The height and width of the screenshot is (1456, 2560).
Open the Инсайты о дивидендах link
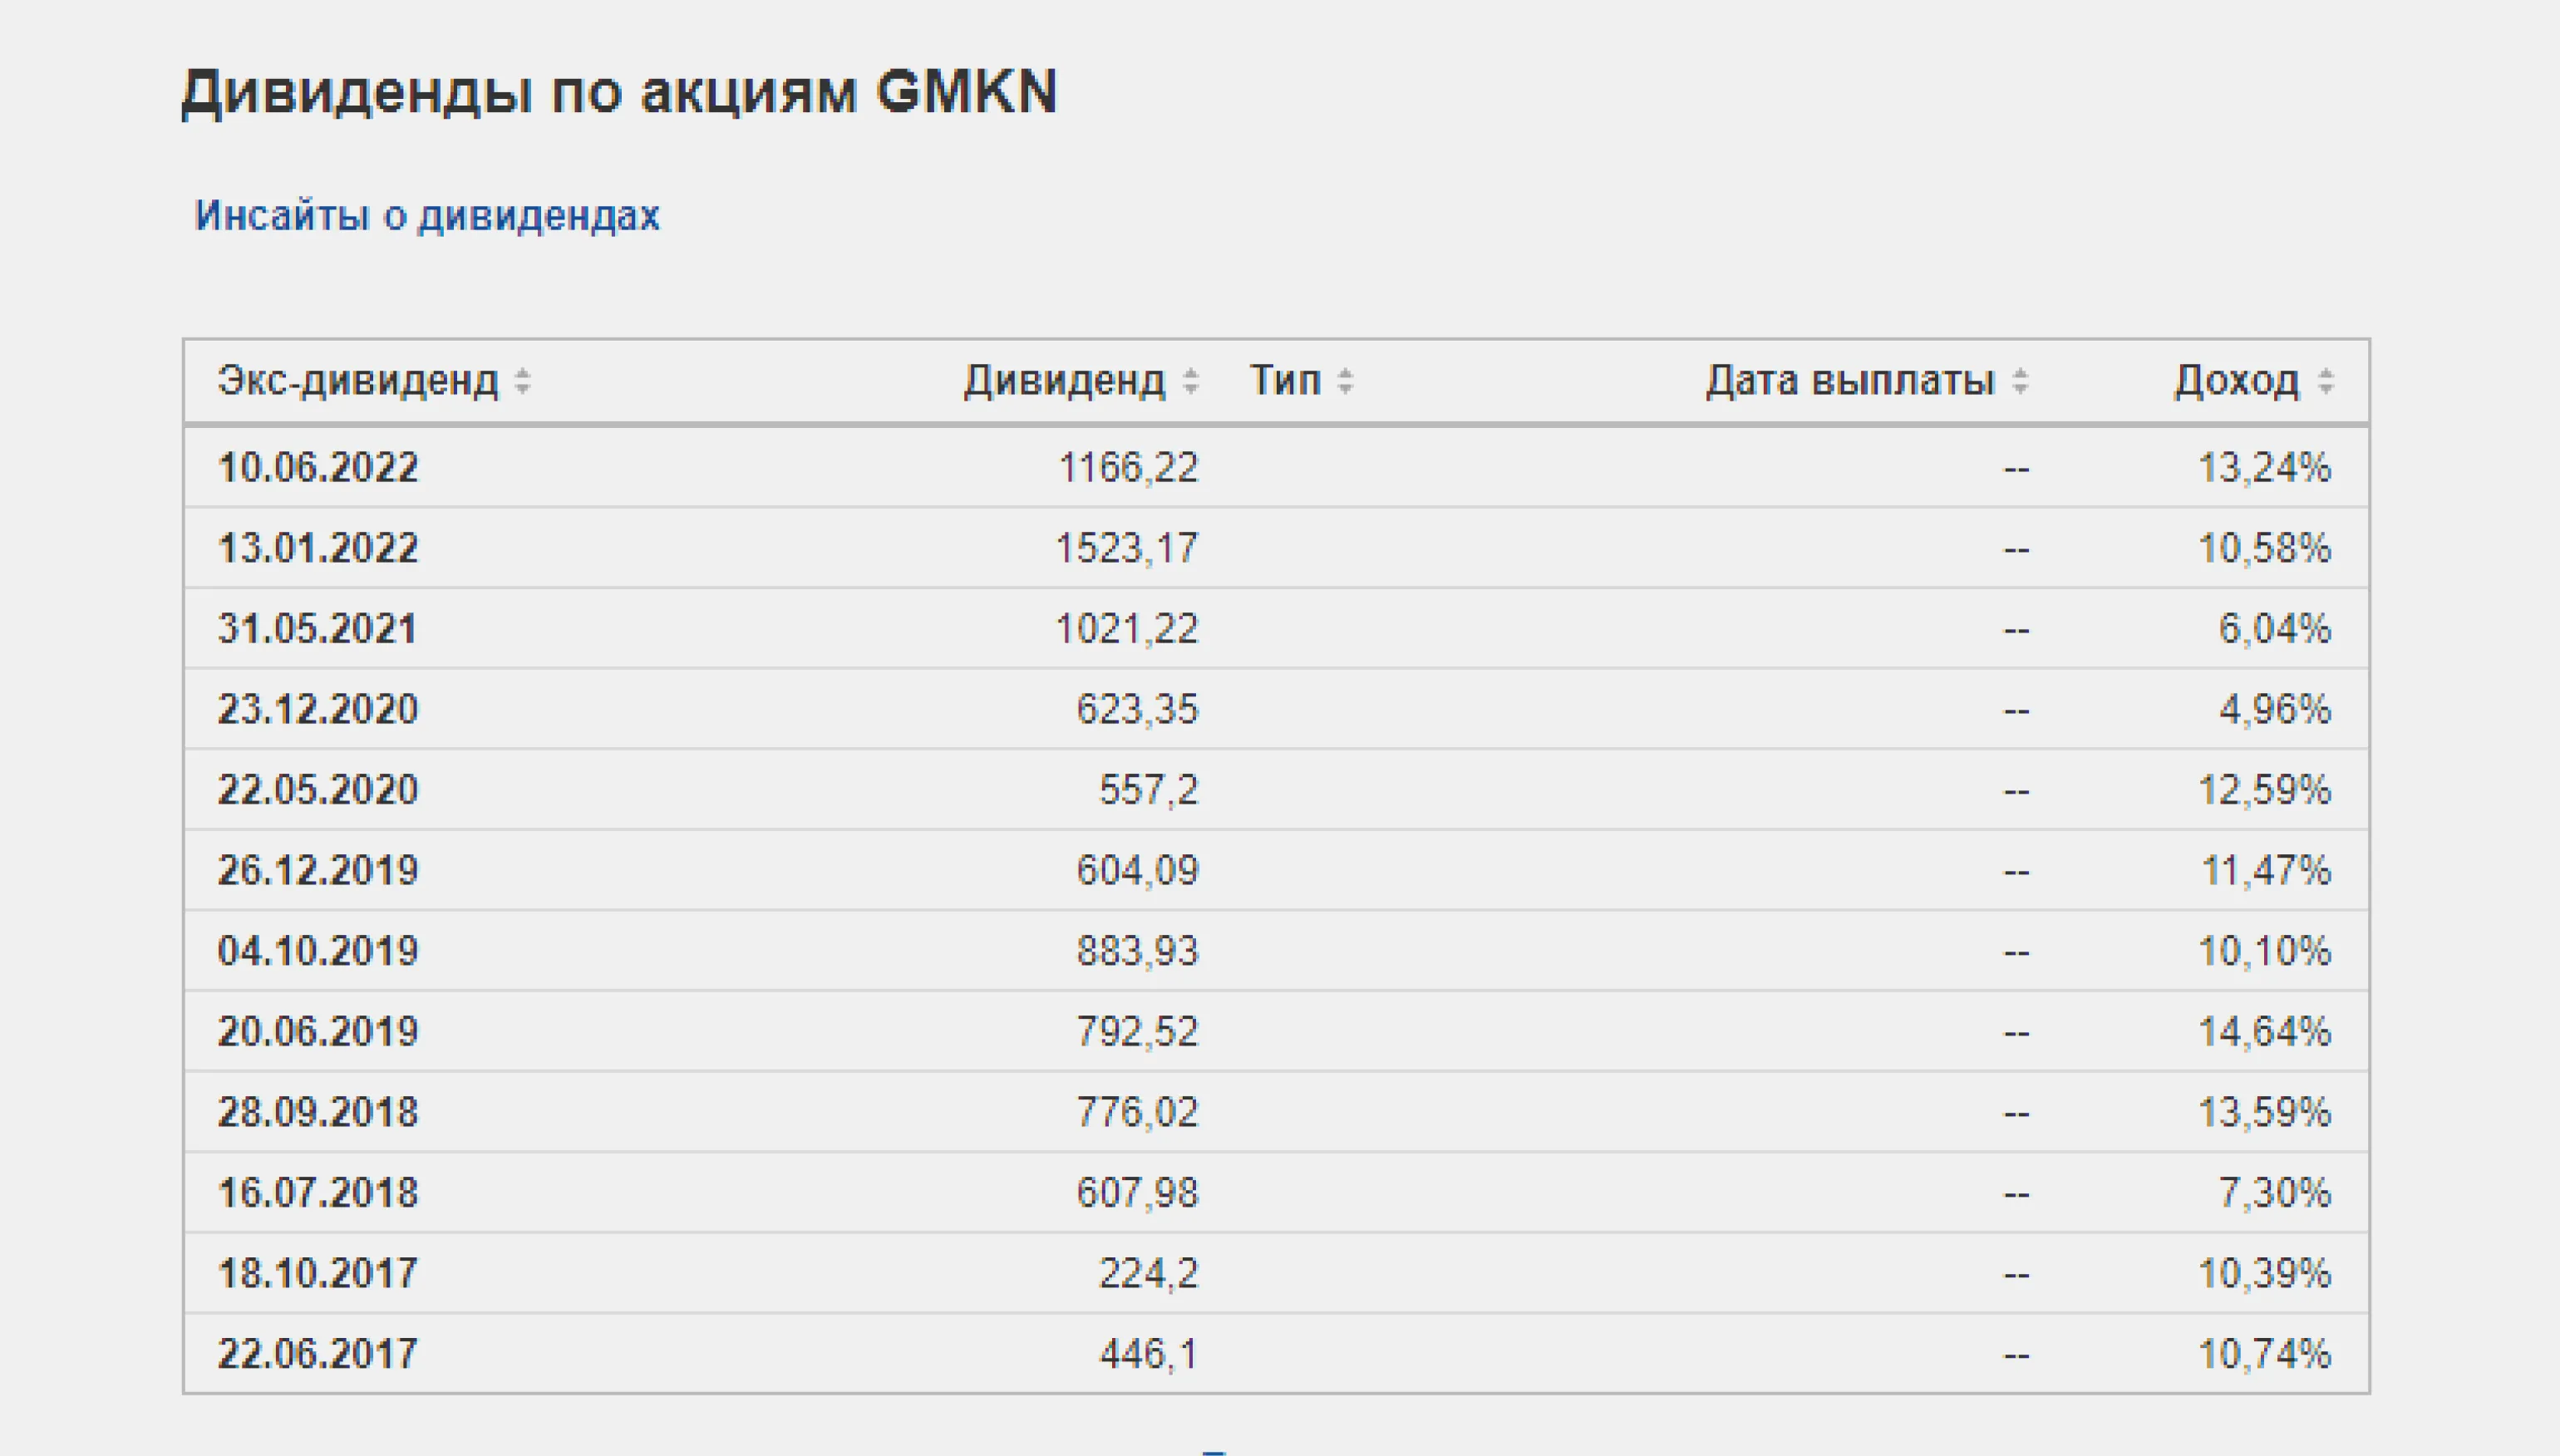click(x=427, y=216)
